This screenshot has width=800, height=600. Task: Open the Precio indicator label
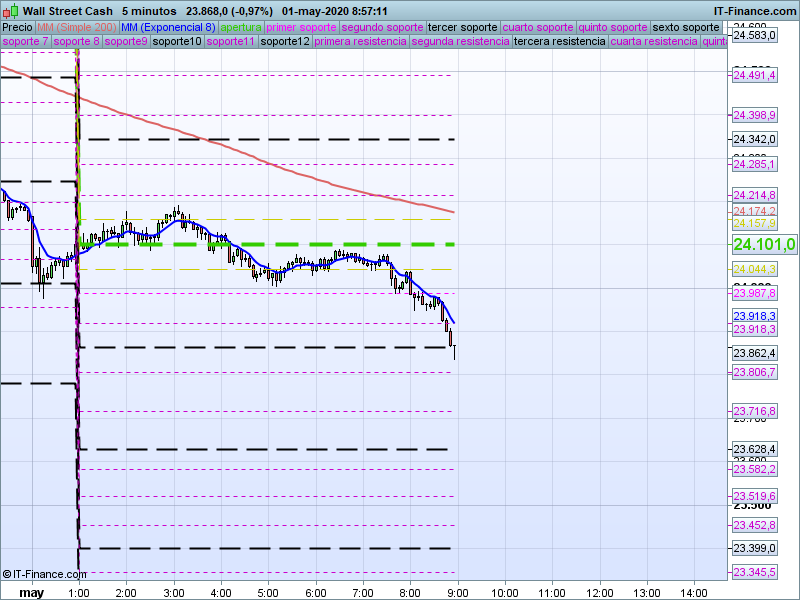(x=17, y=27)
